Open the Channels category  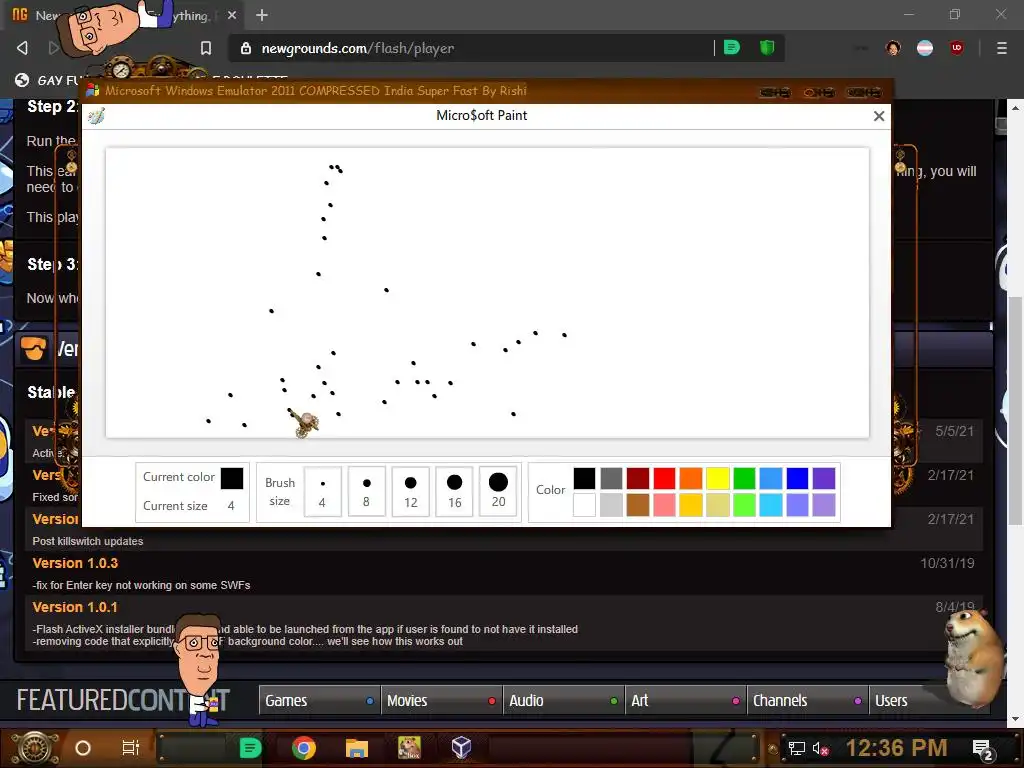808,700
